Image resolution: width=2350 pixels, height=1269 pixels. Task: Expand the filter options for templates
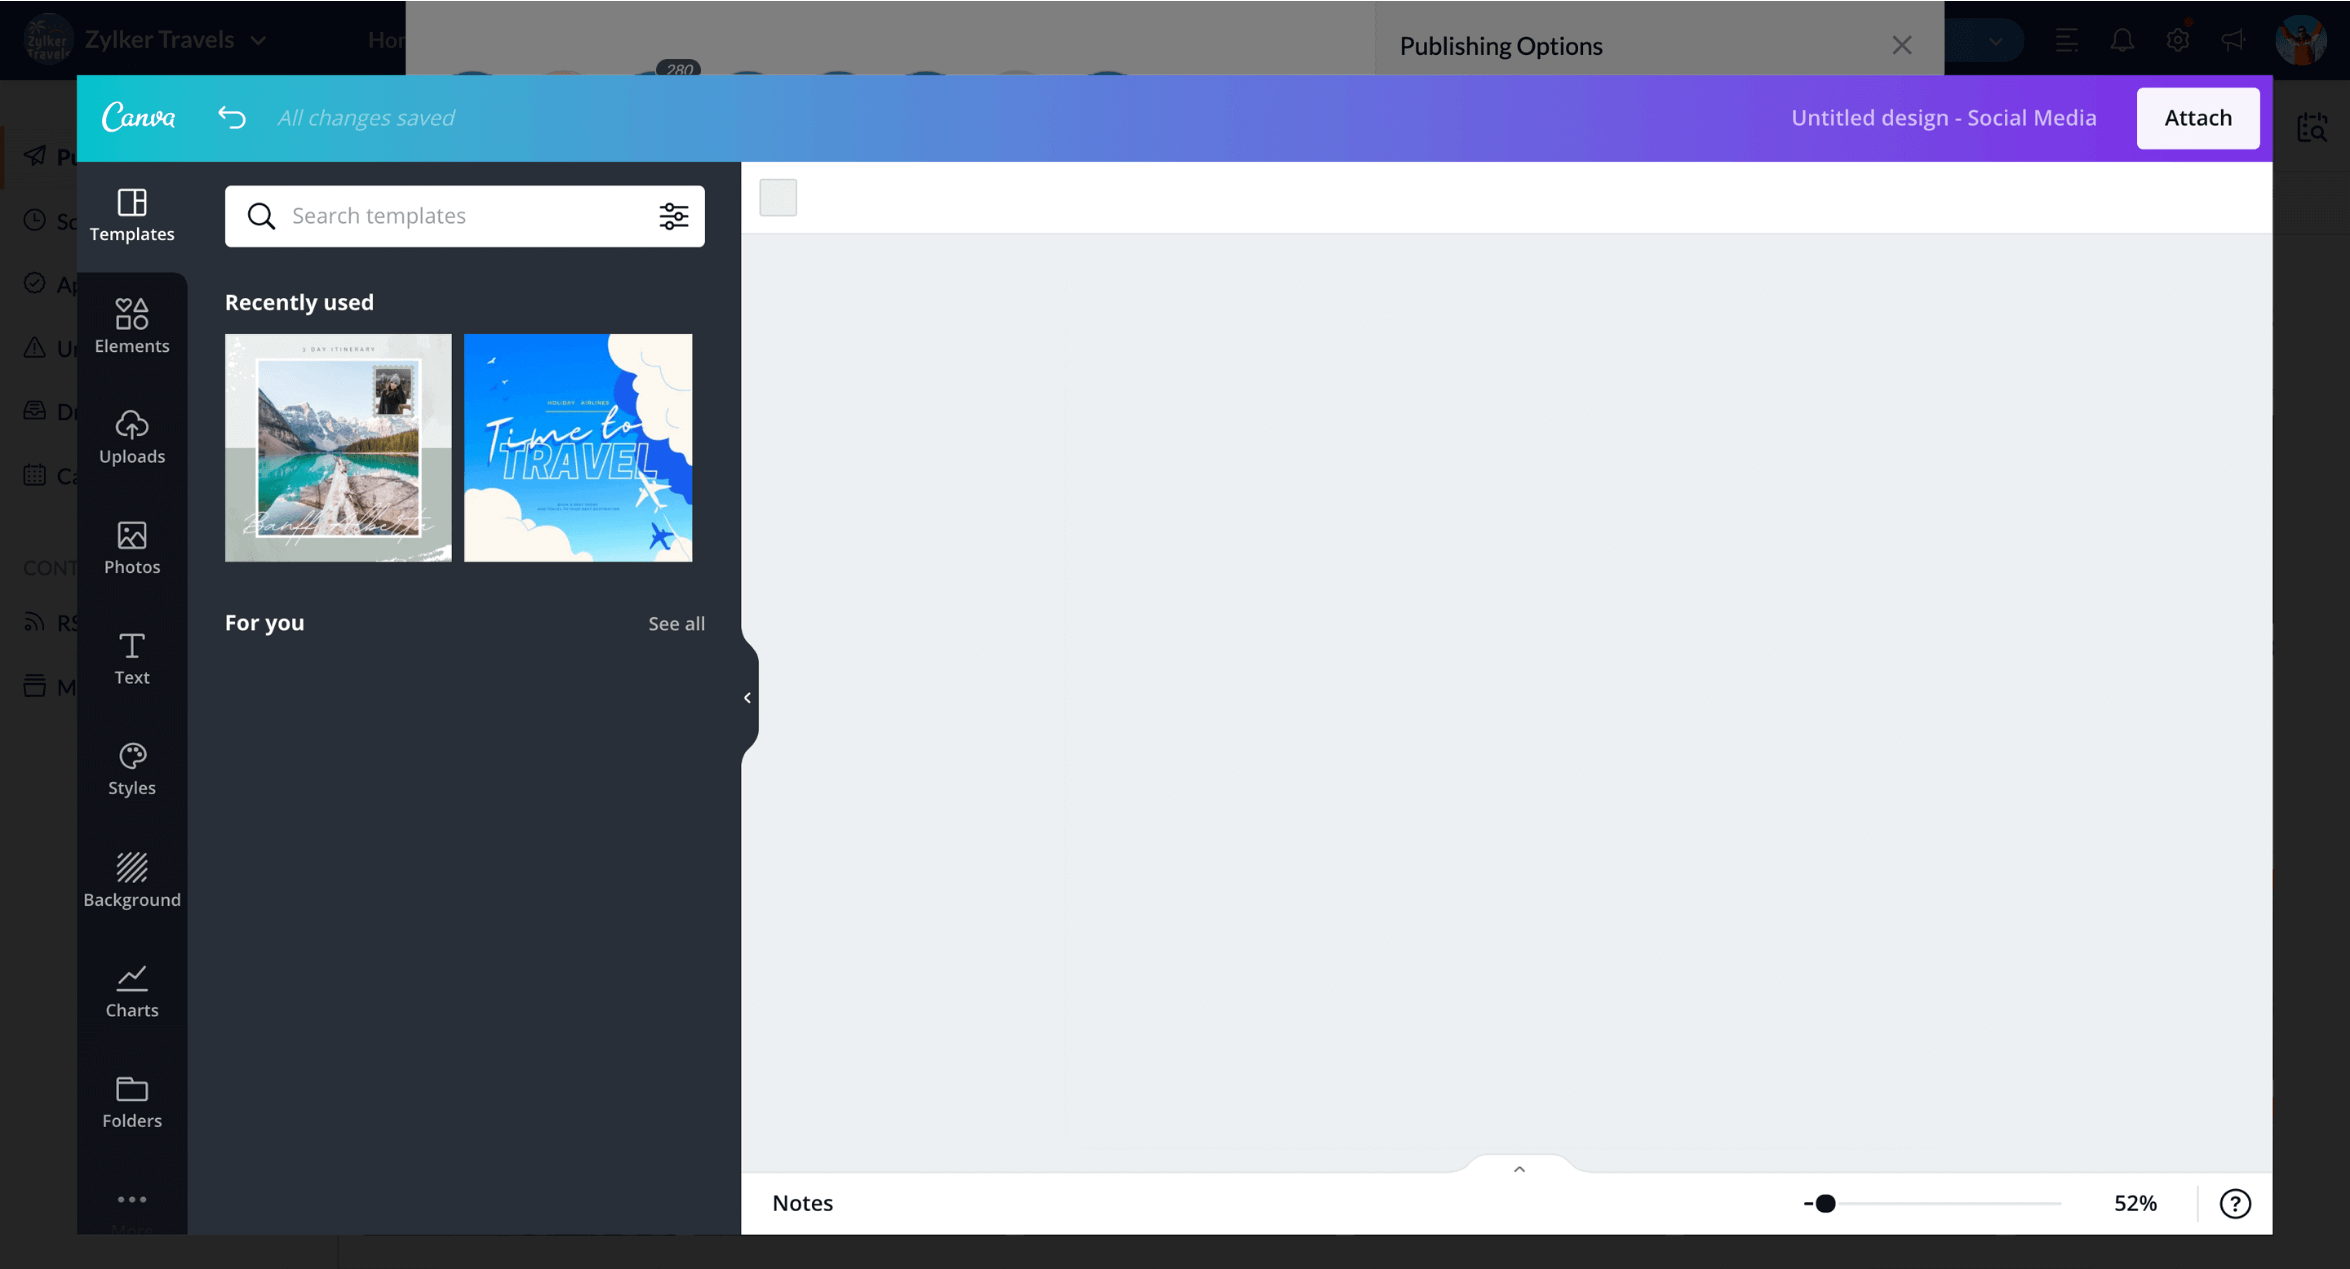(x=675, y=216)
